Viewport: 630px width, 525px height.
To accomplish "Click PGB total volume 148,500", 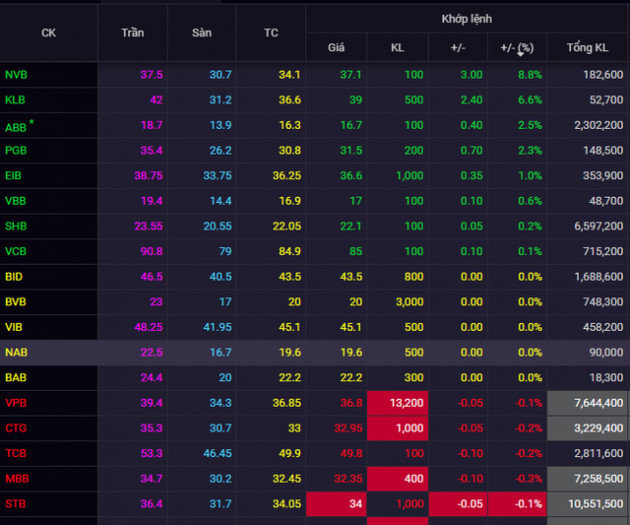I will (603, 150).
